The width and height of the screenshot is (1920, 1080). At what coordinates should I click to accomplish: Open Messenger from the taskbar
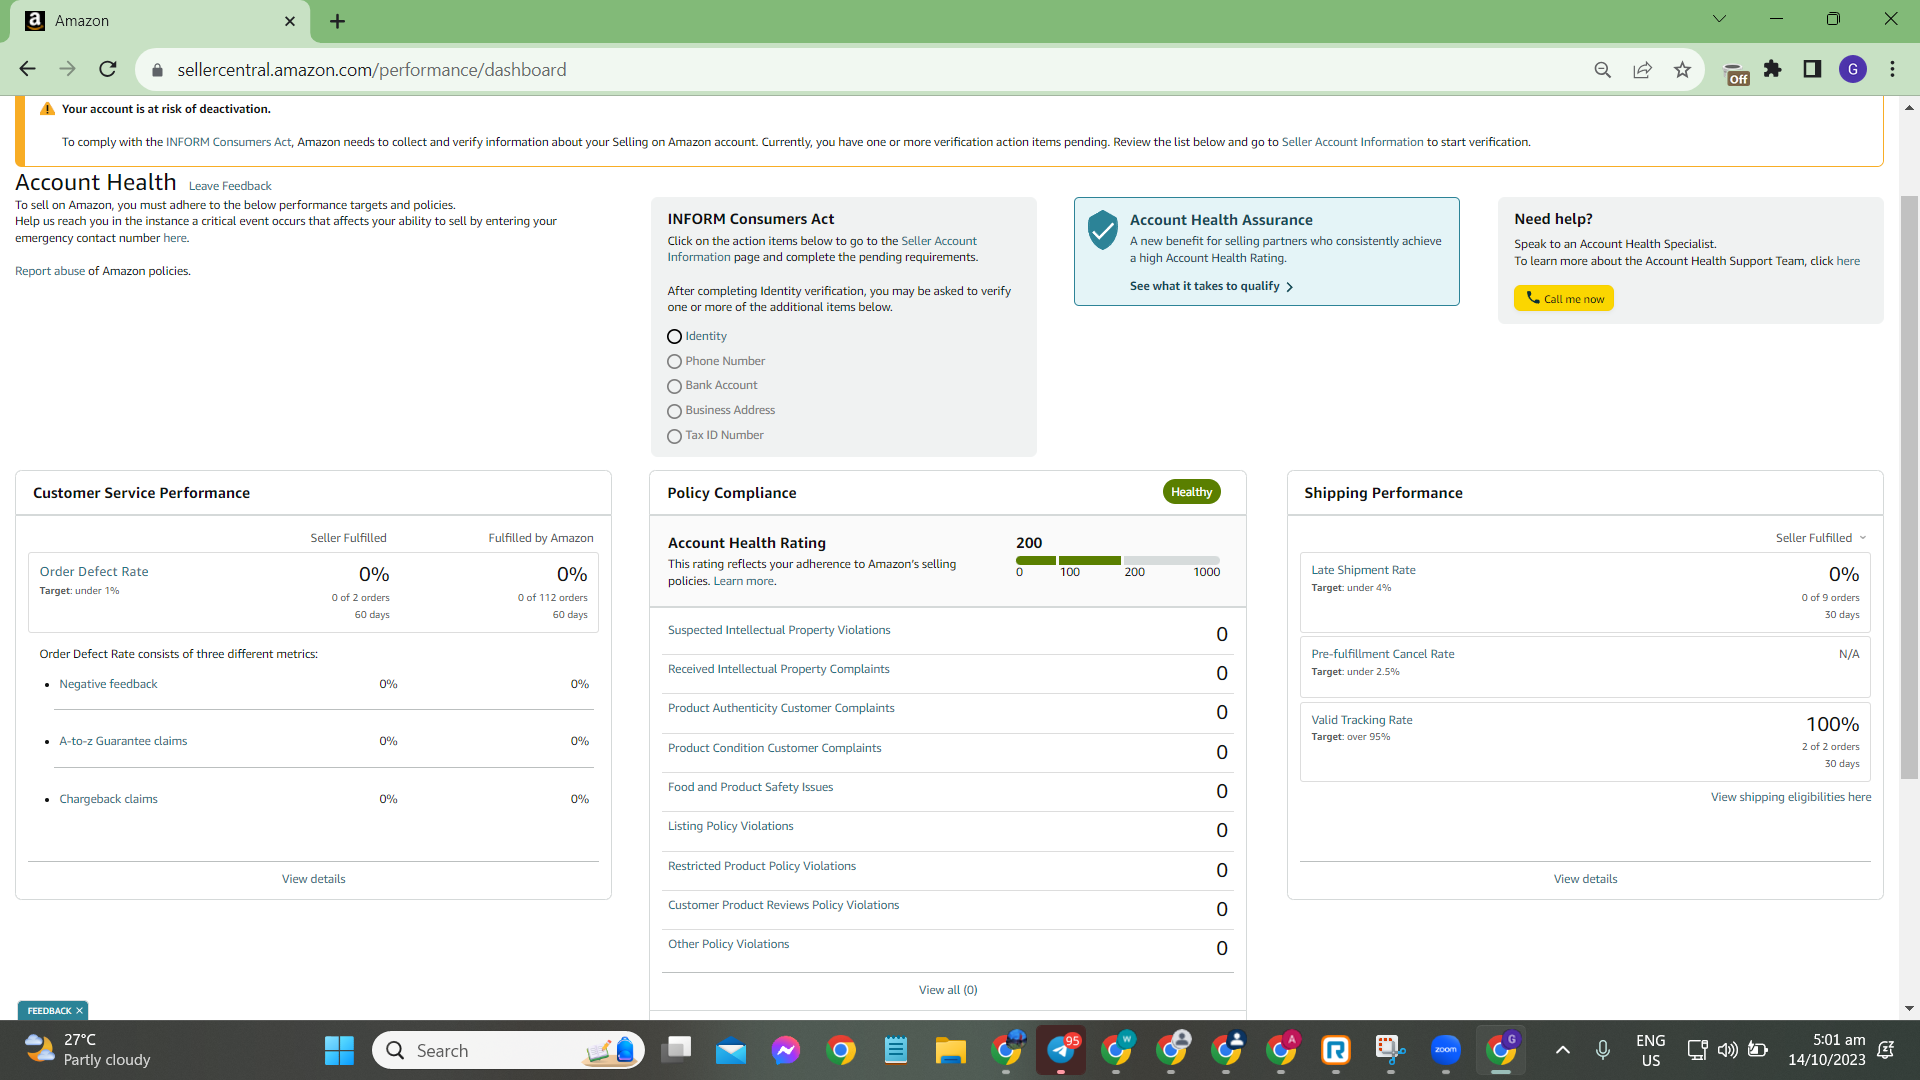pyautogui.click(x=786, y=1050)
